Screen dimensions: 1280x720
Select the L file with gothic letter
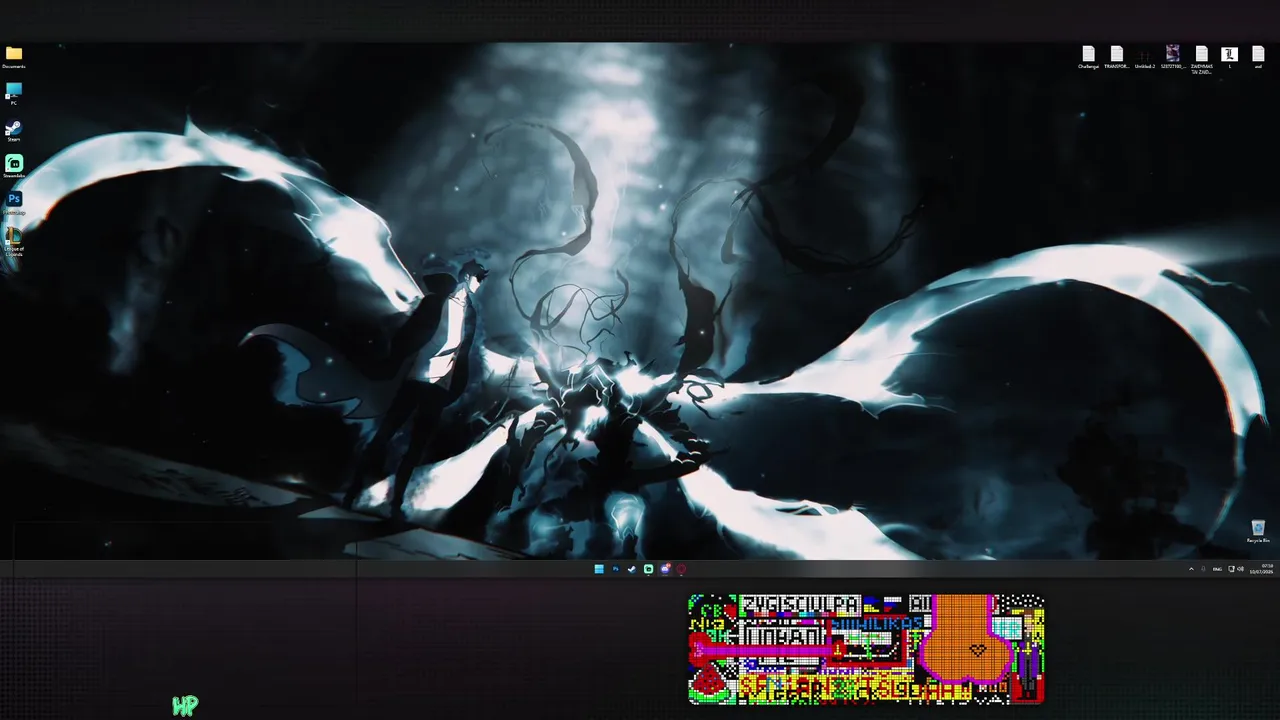tap(1229, 57)
